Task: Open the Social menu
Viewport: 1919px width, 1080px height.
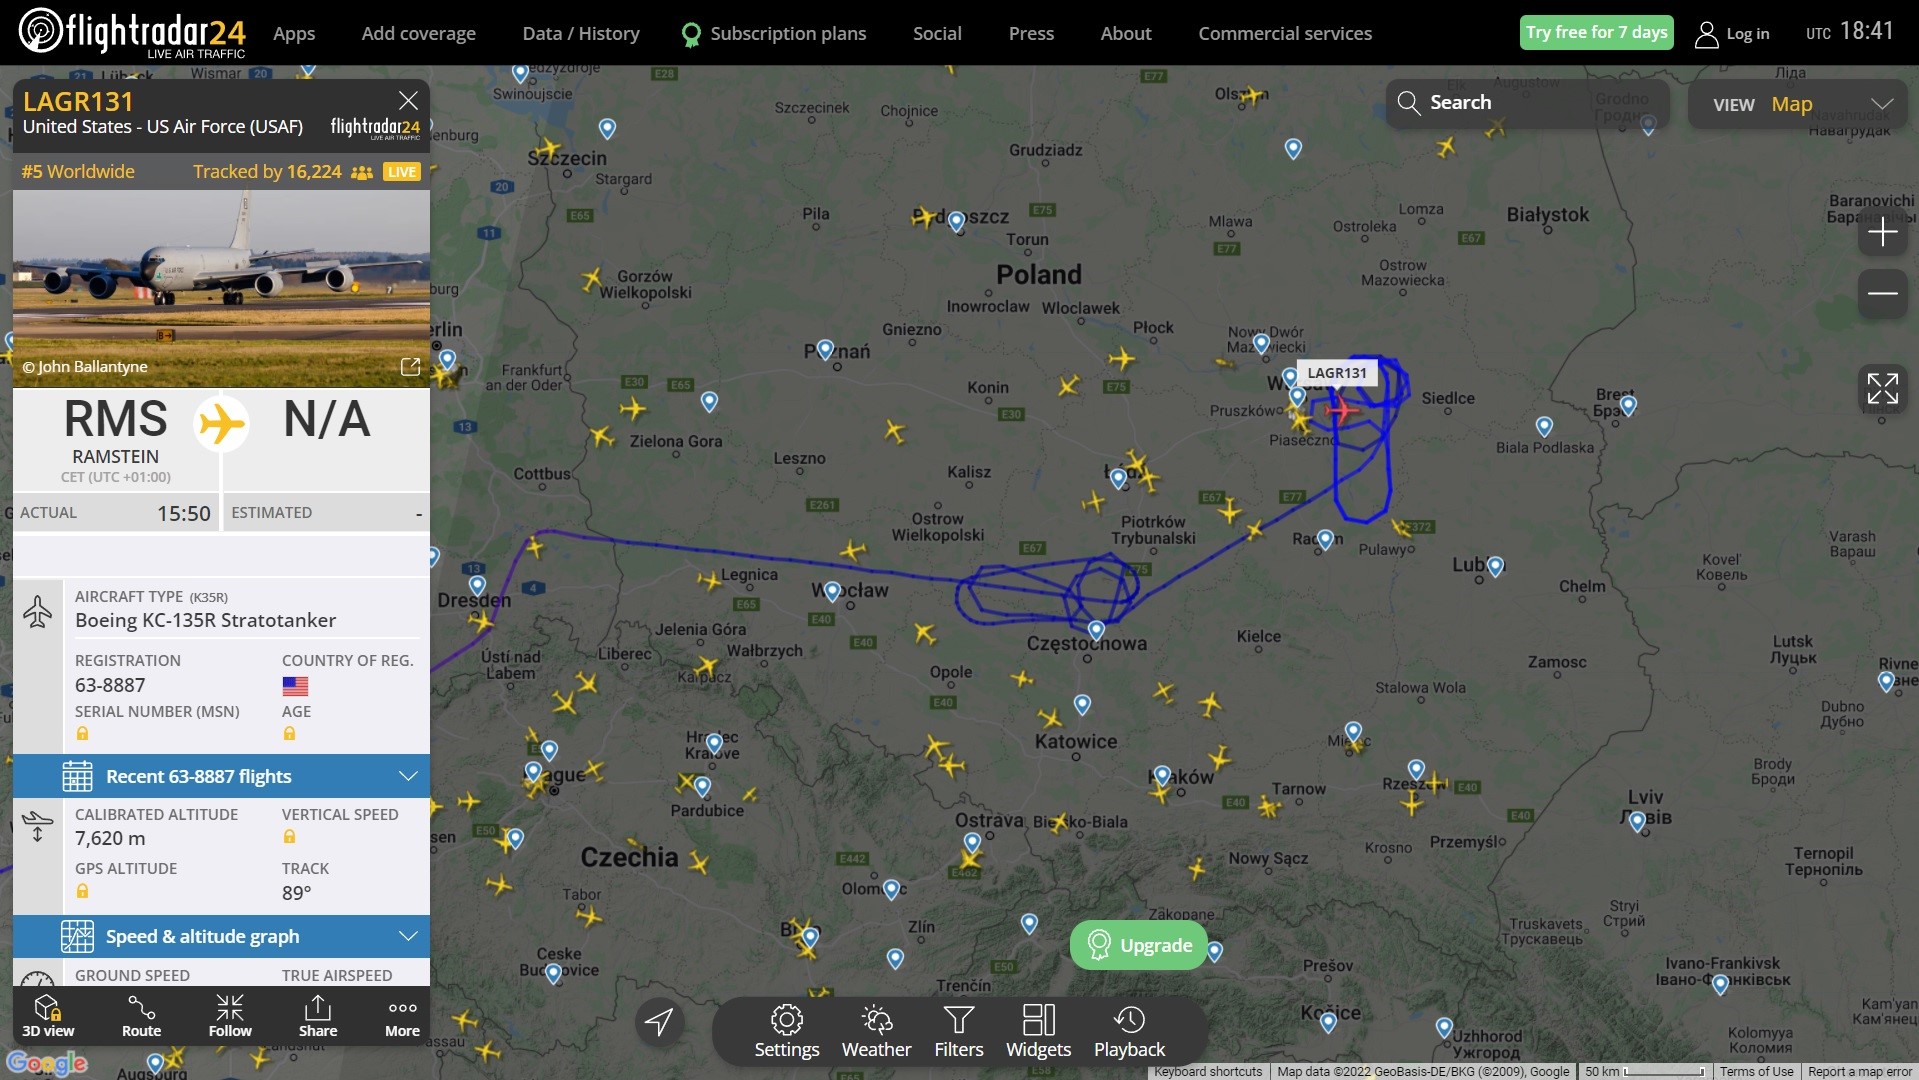Action: (x=937, y=33)
